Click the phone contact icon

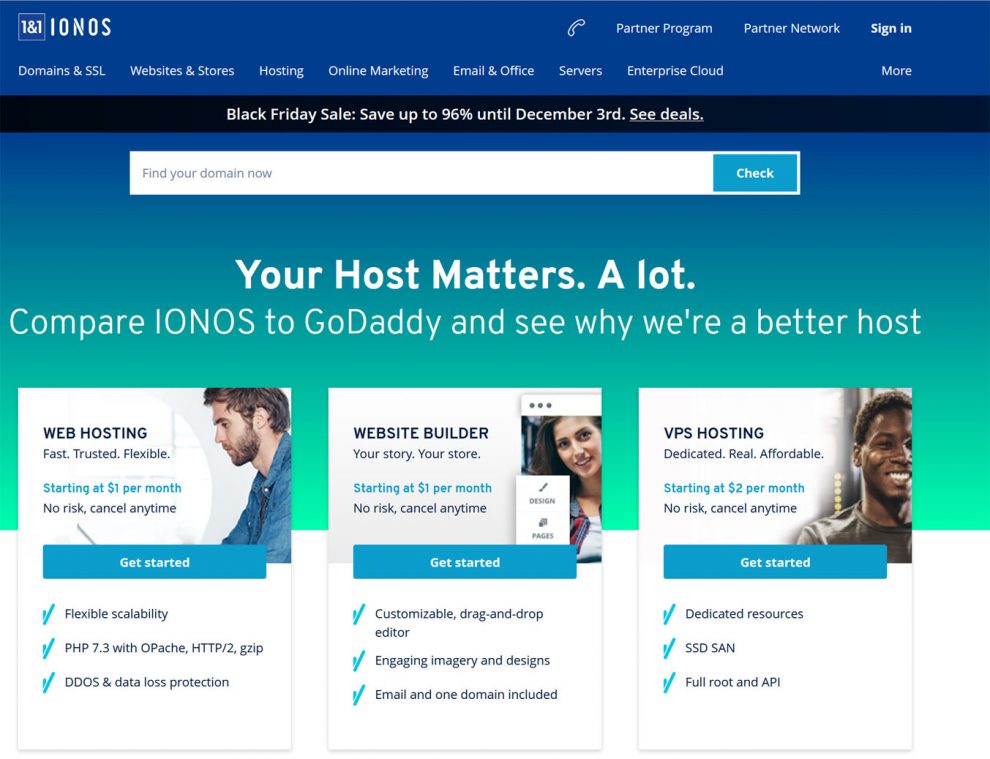pos(576,28)
